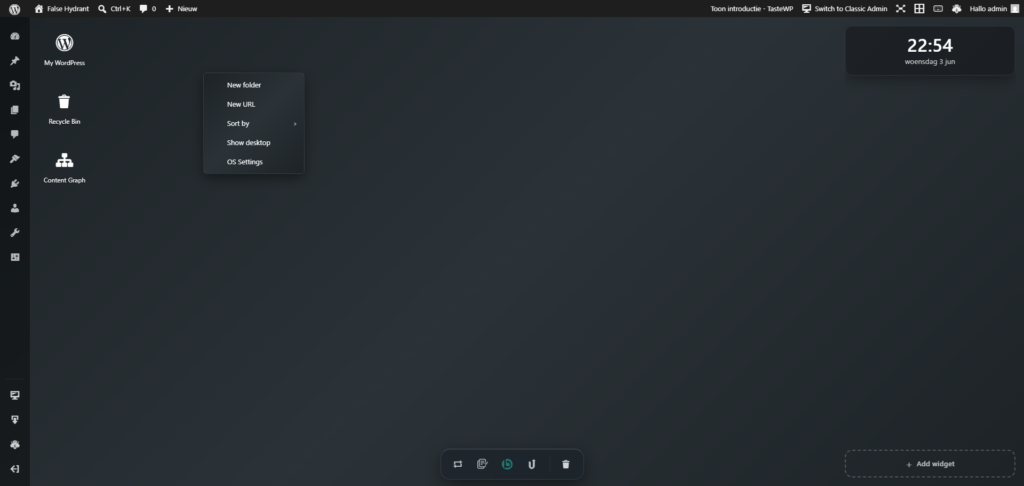Click the 22:54 clock widget
Screen dimensions: 1024x486
[x=930, y=51]
